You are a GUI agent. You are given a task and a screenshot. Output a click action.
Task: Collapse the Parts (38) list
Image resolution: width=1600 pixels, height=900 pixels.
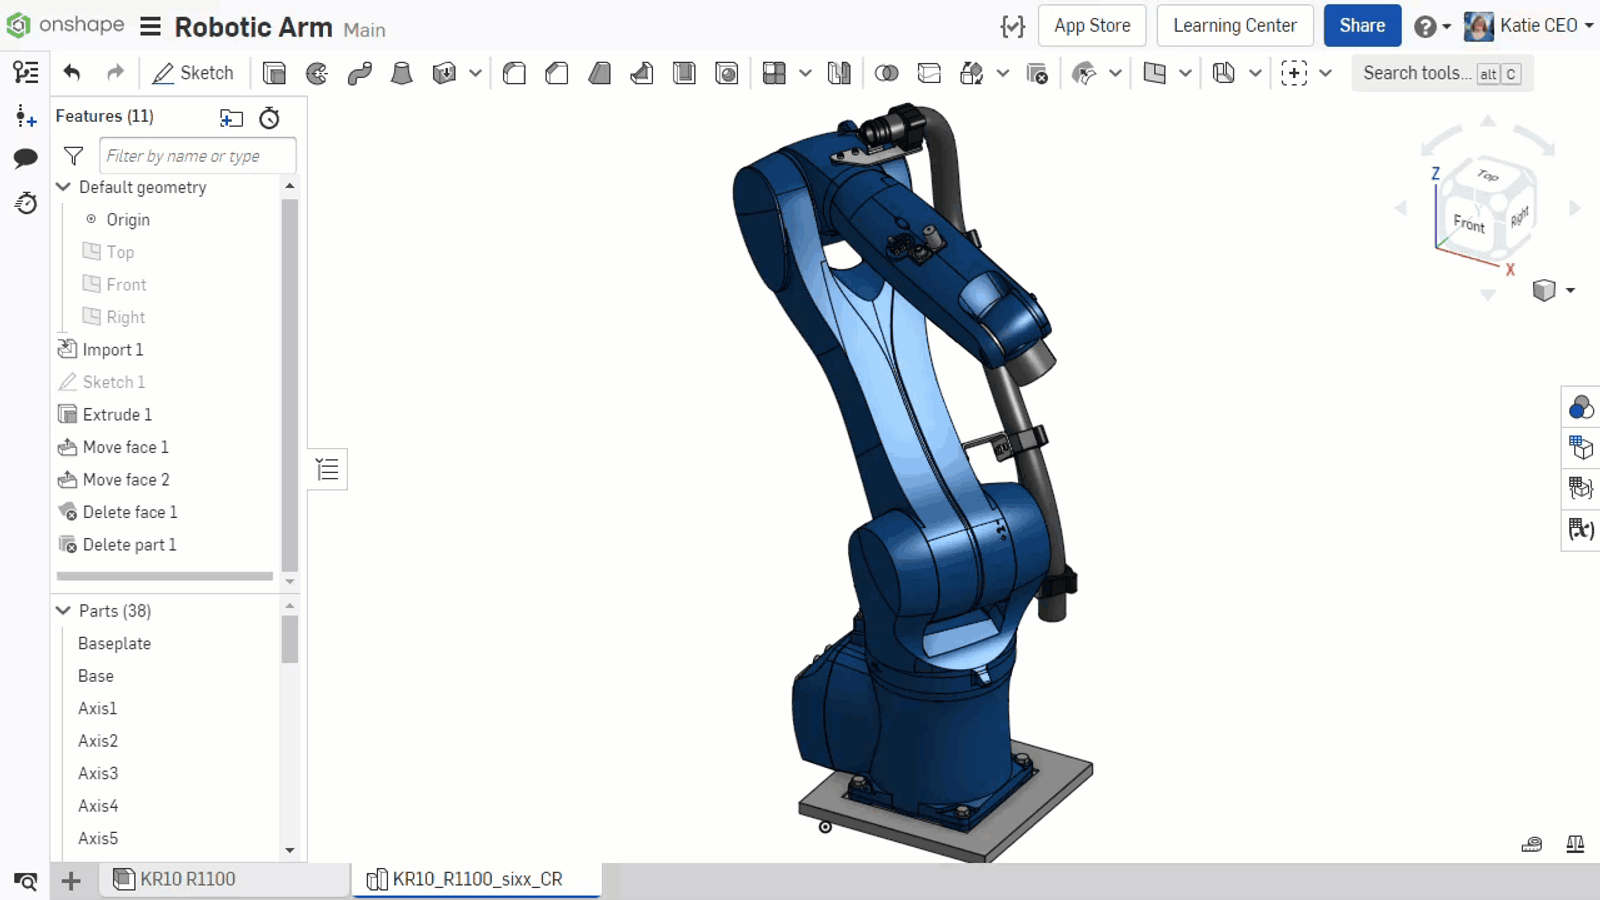point(64,611)
